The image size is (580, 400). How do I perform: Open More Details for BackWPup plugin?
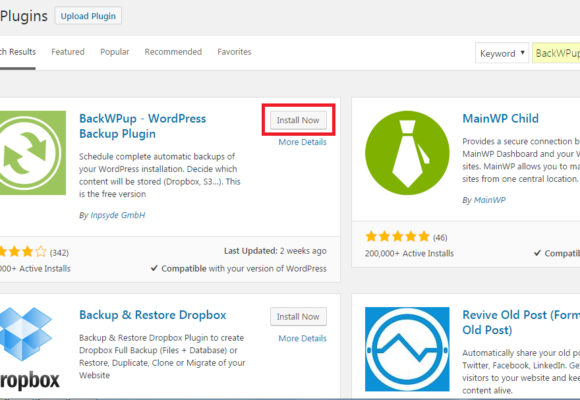point(302,142)
